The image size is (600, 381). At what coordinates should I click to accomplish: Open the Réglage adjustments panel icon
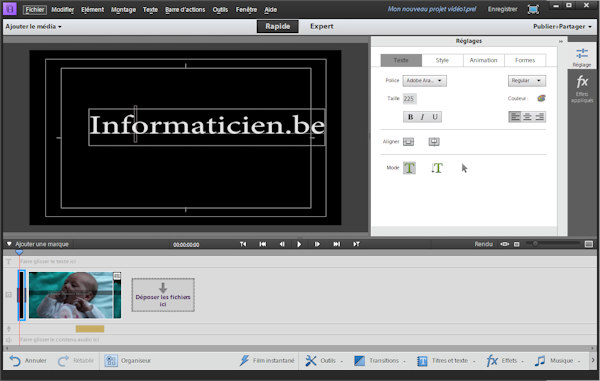tap(582, 57)
